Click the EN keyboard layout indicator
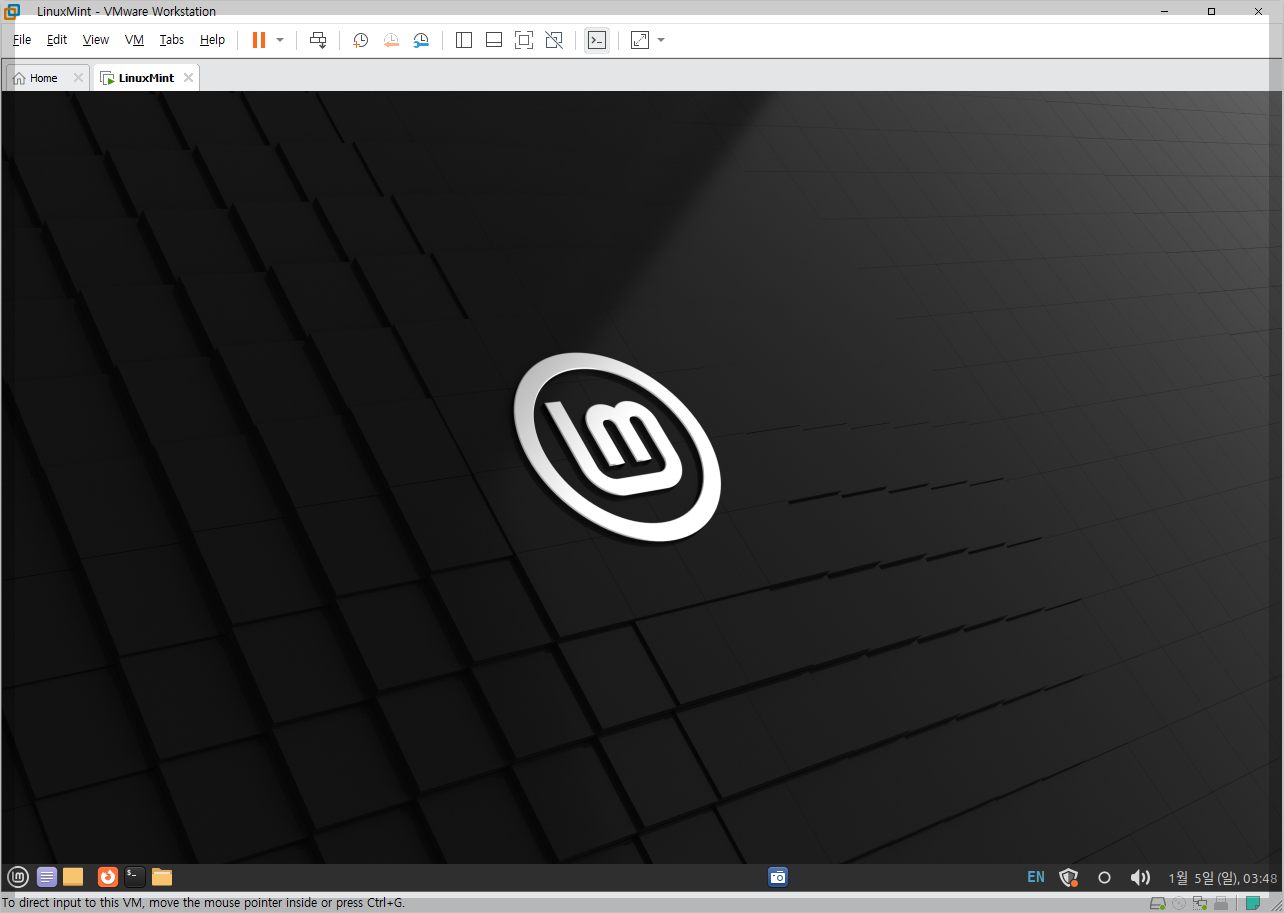 1036,877
